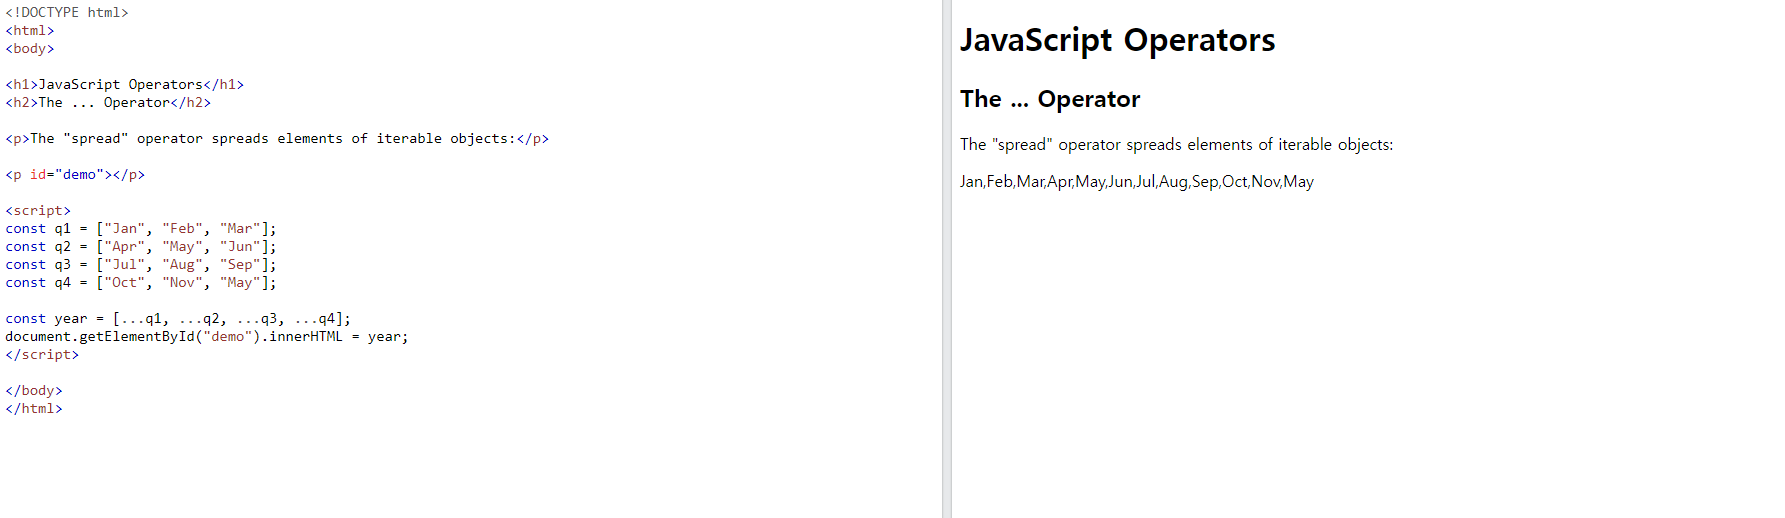
Task: Click the opening <html> tag line
Action: pyautogui.click(x=30, y=31)
